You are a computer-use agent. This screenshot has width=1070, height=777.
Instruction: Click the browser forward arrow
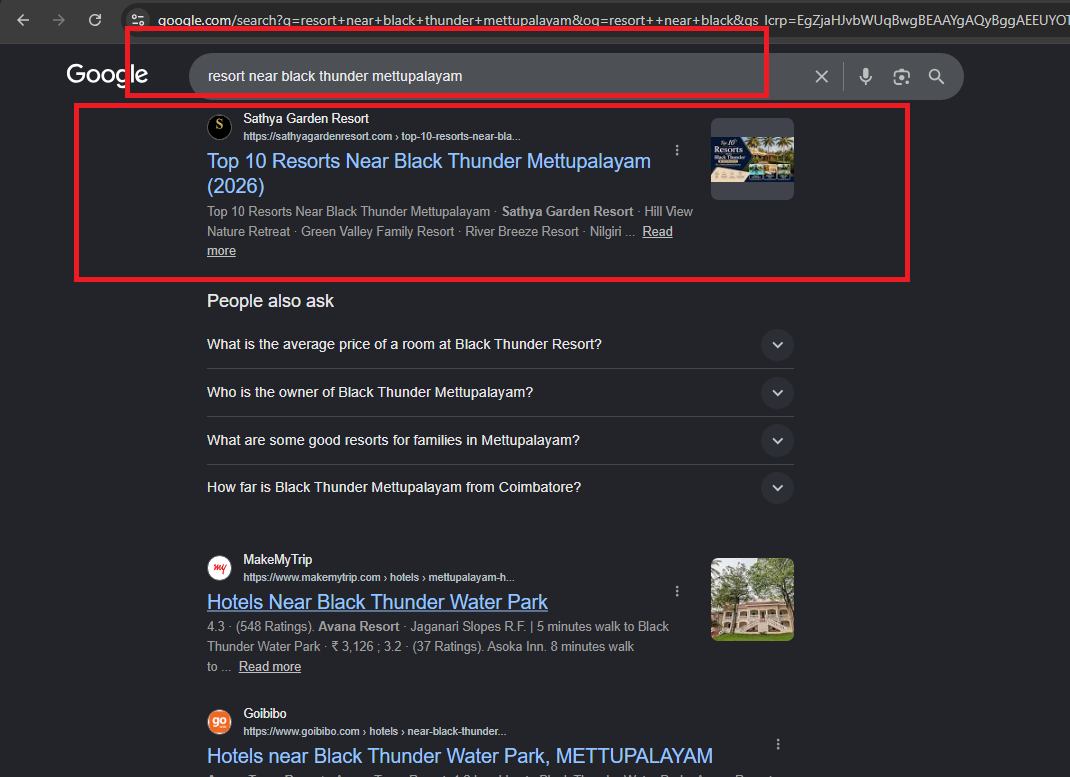click(59, 20)
